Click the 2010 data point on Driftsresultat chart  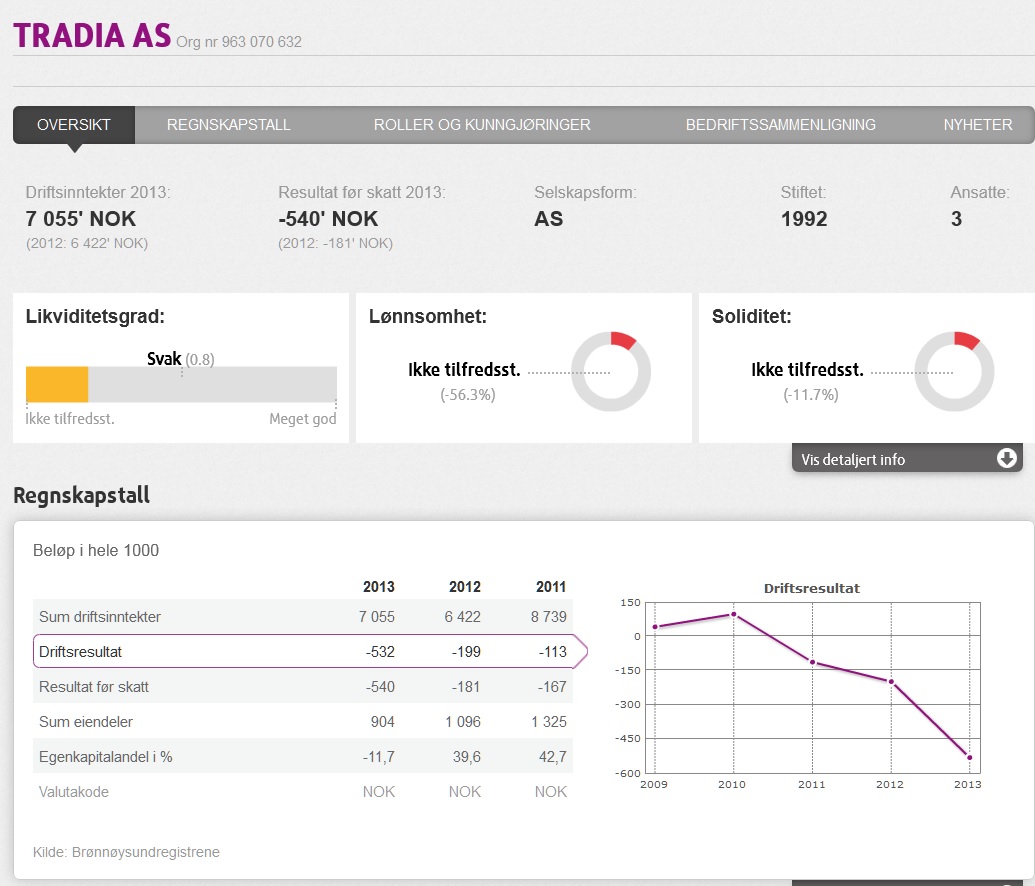[x=733, y=615]
